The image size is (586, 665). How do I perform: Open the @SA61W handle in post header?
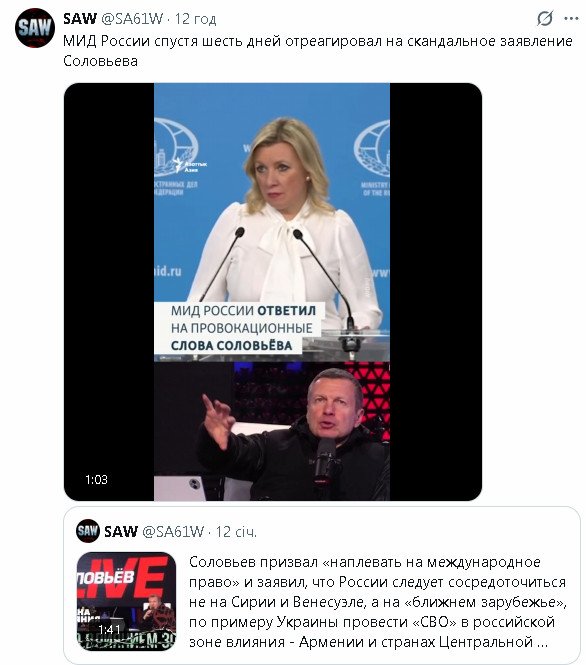click(132, 19)
